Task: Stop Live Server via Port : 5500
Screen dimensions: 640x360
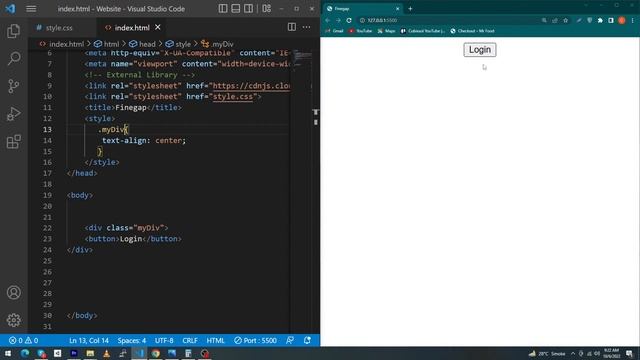Action: pyautogui.click(x=255, y=340)
